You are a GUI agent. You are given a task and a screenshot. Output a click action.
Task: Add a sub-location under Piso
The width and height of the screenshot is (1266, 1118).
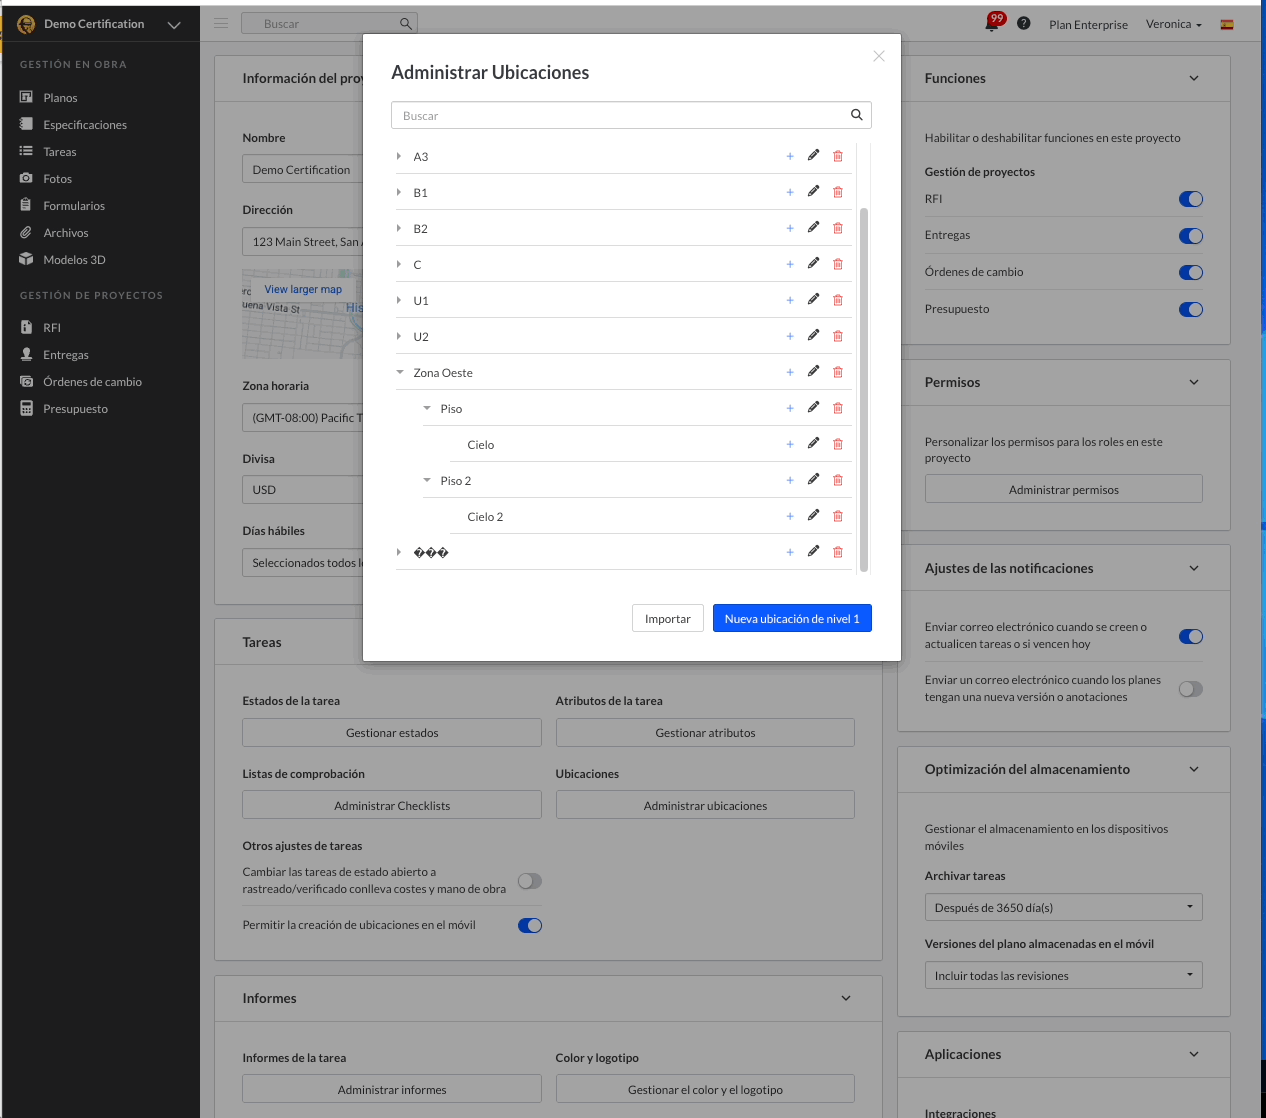coord(790,408)
